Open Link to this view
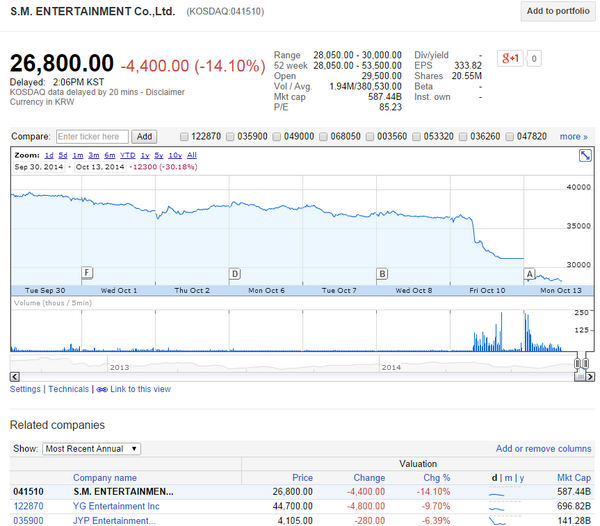 coord(140,389)
